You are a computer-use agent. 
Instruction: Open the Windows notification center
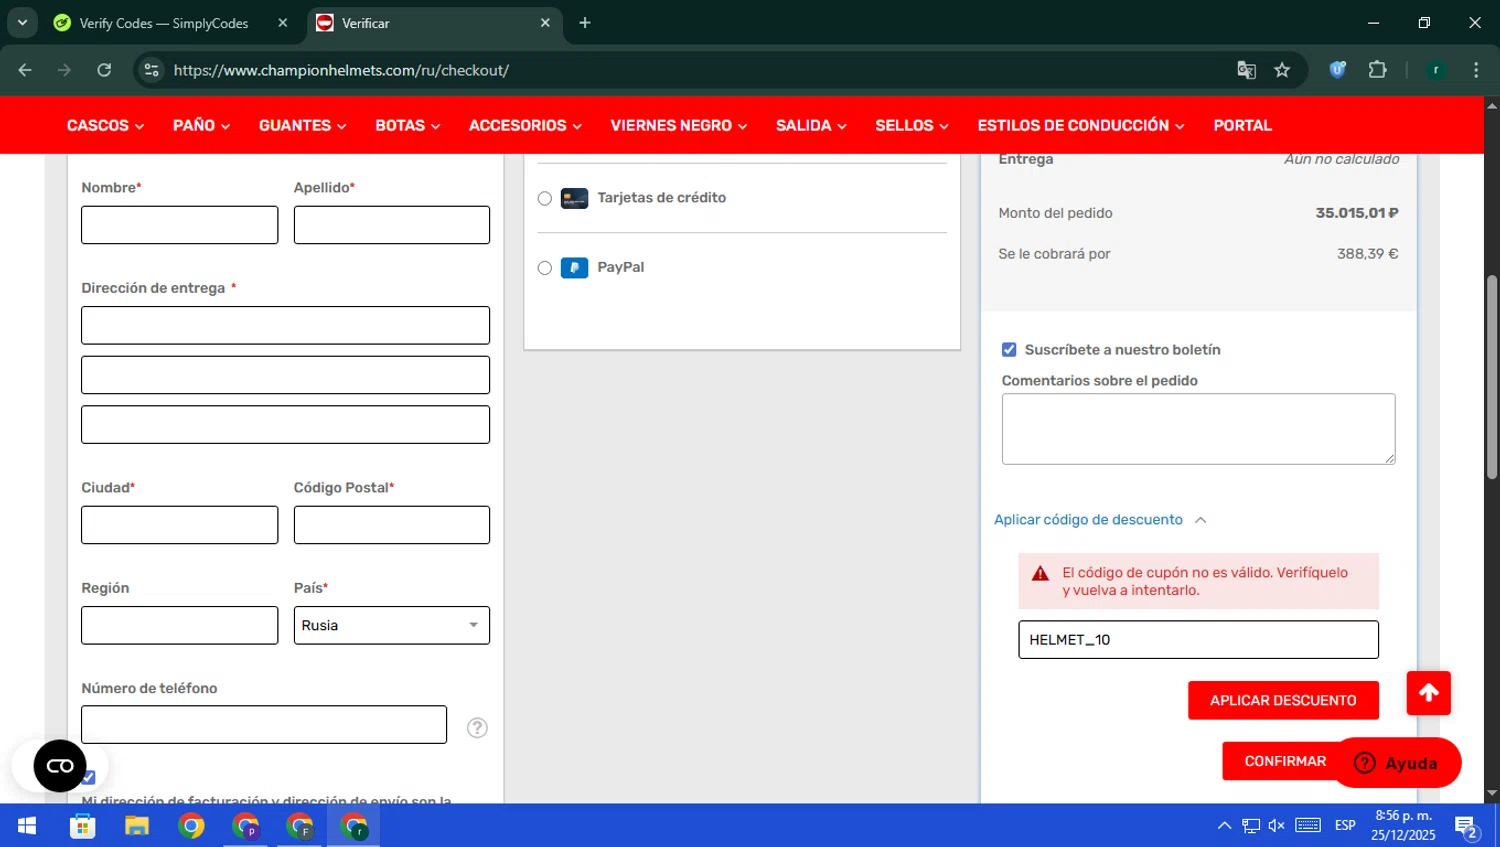pyautogui.click(x=1467, y=827)
